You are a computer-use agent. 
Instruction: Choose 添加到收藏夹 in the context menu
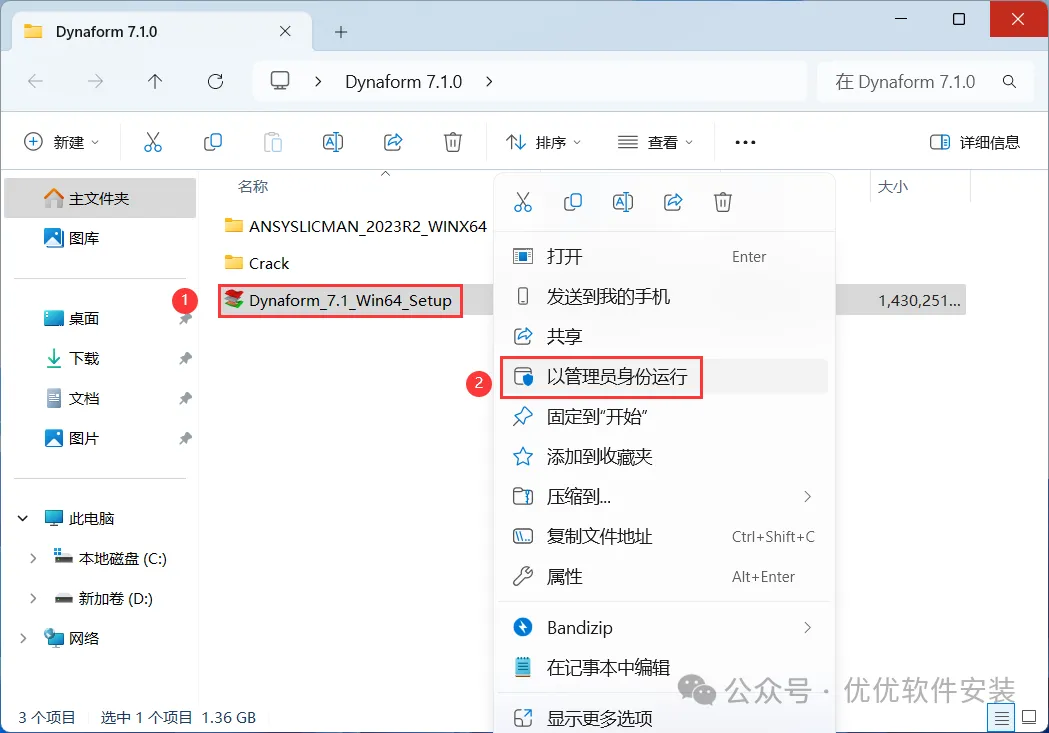664,457
